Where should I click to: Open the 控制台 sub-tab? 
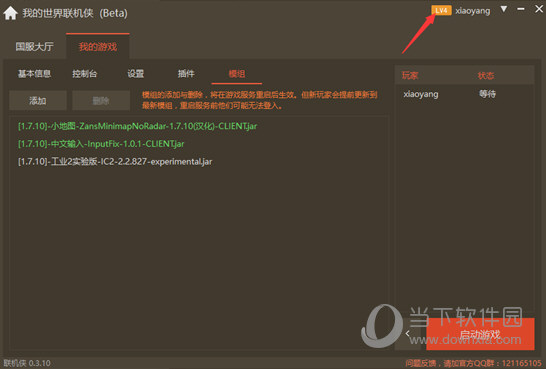[x=85, y=74]
